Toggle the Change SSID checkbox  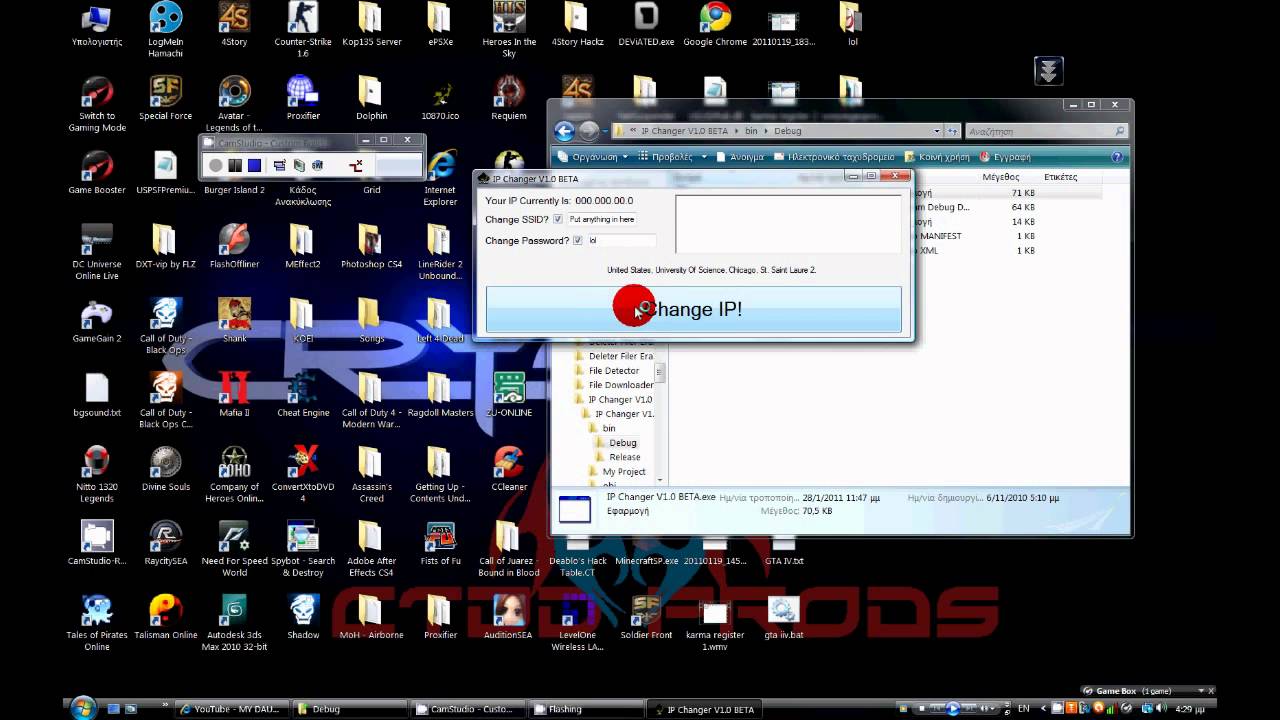pos(558,219)
